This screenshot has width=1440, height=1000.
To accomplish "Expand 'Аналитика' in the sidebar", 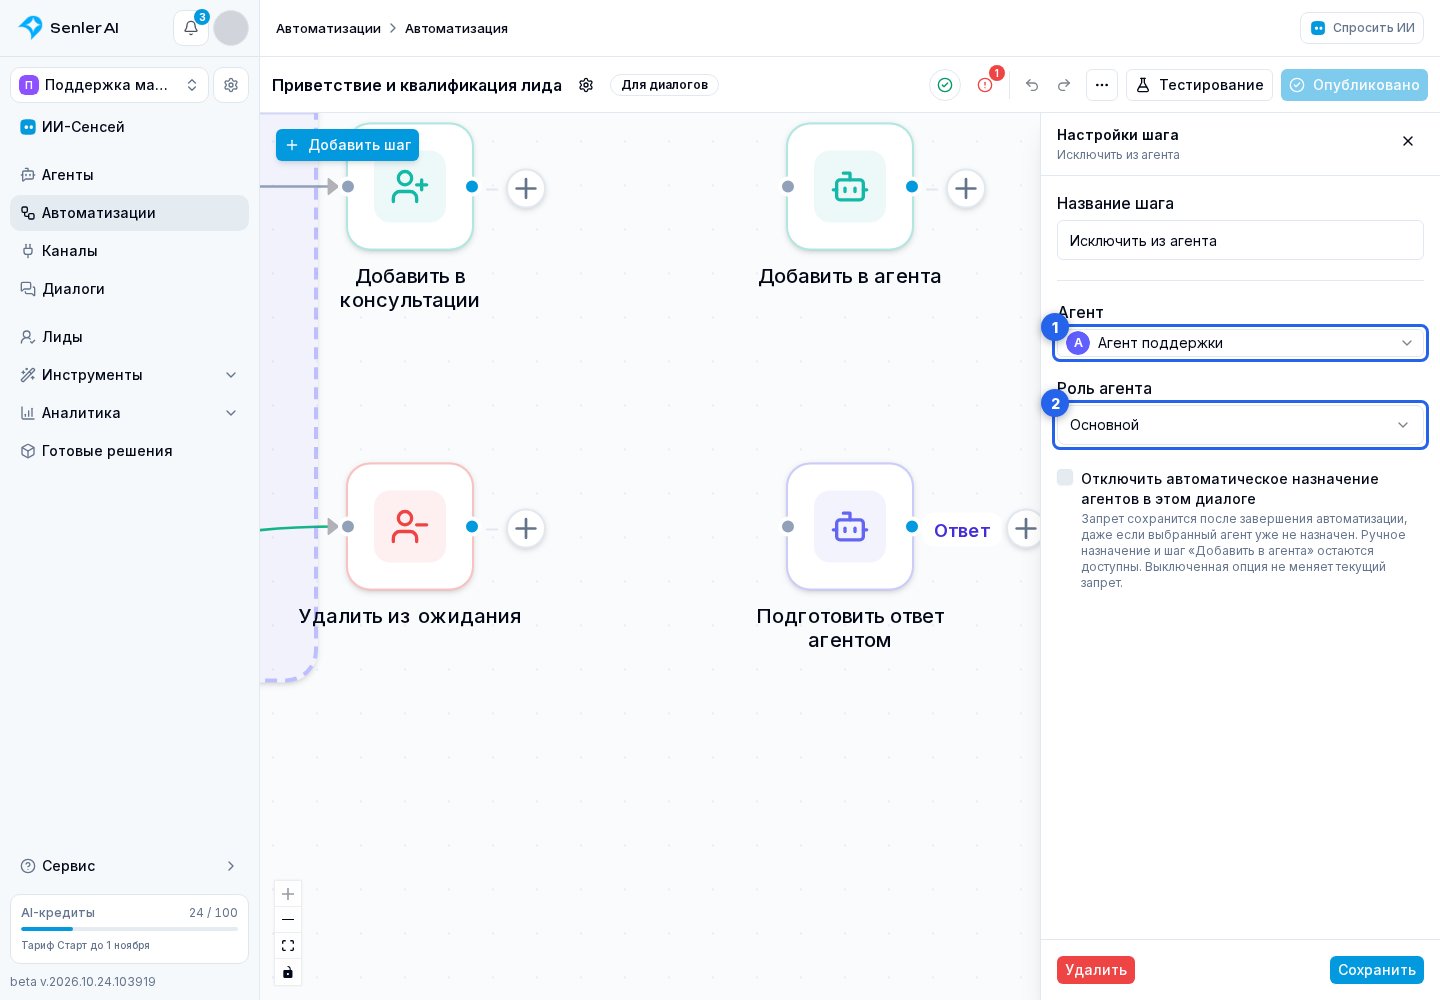I will (x=130, y=413).
